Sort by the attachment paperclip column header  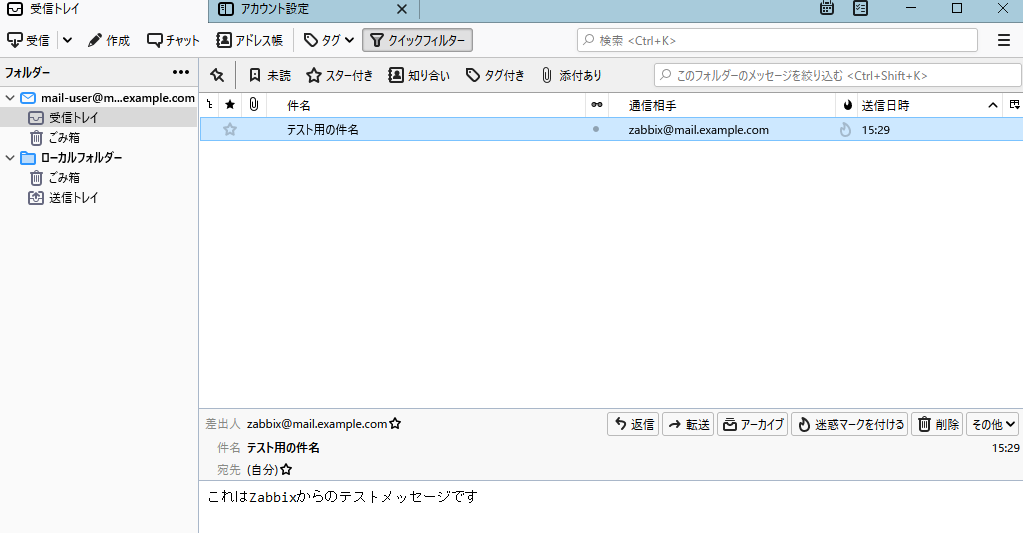[254, 105]
